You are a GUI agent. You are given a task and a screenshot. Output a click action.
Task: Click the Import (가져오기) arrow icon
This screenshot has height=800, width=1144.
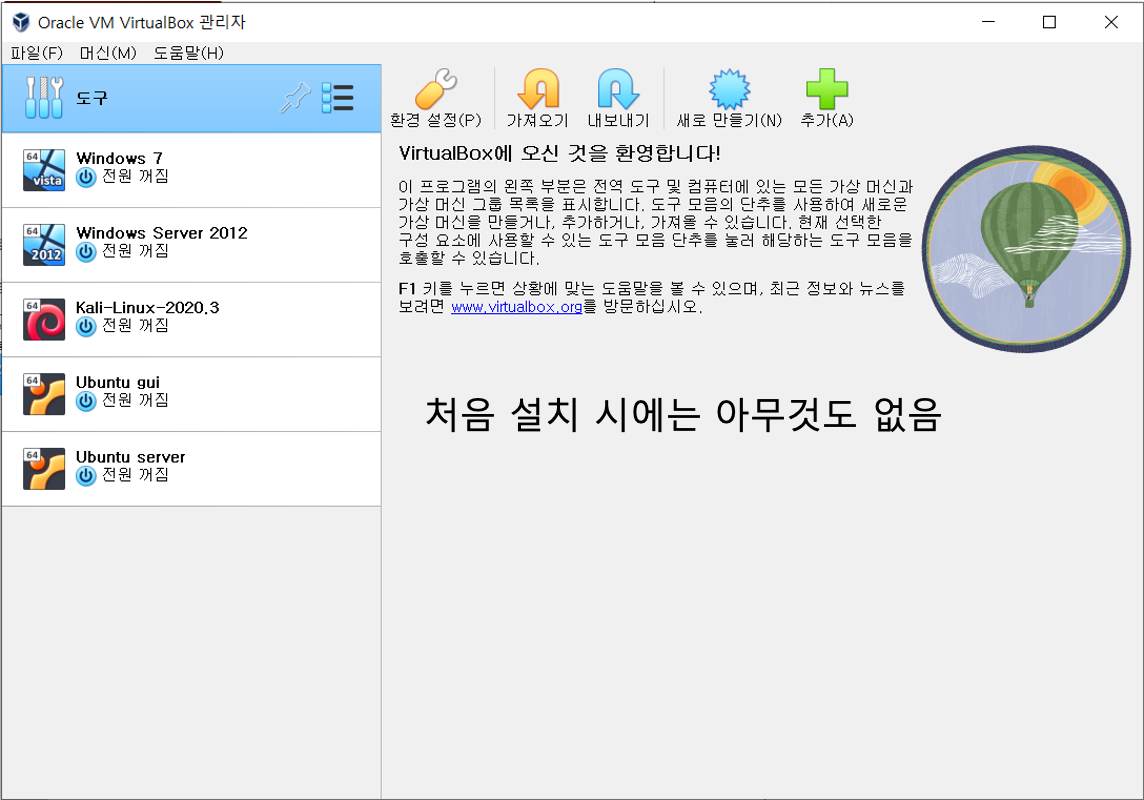pos(538,89)
